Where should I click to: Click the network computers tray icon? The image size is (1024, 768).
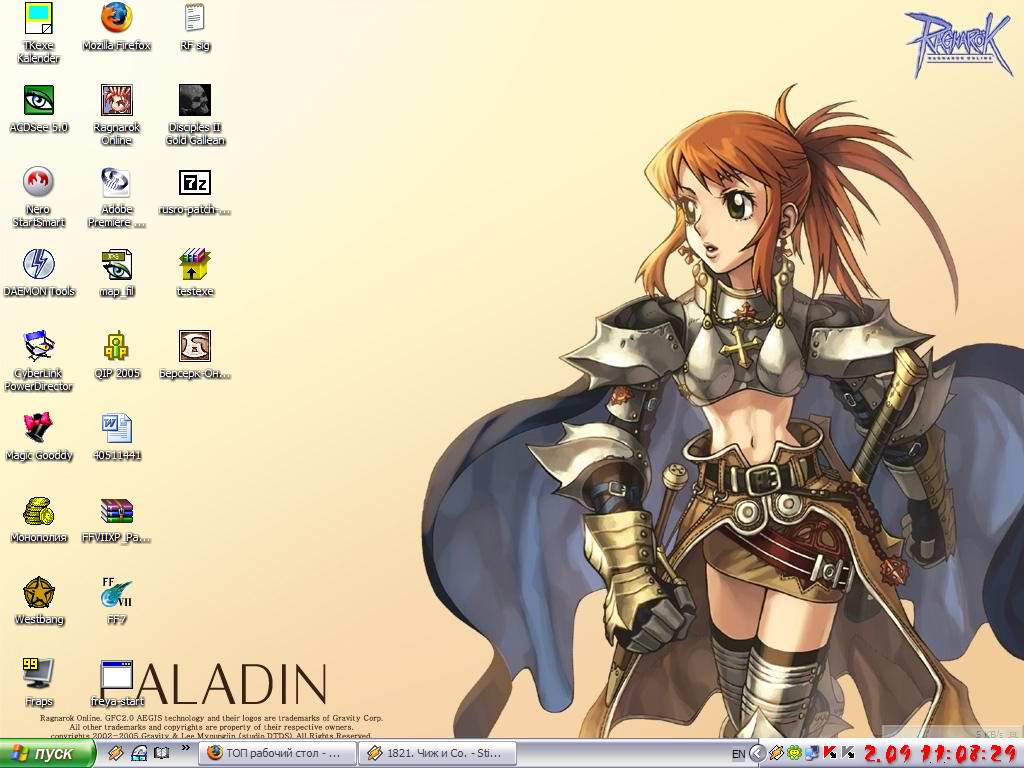coord(812,754)
